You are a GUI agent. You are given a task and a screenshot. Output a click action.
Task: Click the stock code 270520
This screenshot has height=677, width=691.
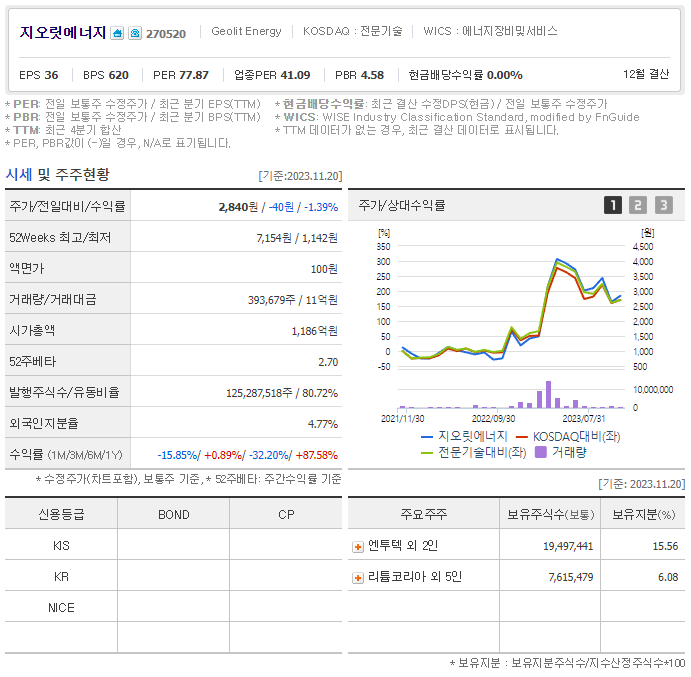166,34
